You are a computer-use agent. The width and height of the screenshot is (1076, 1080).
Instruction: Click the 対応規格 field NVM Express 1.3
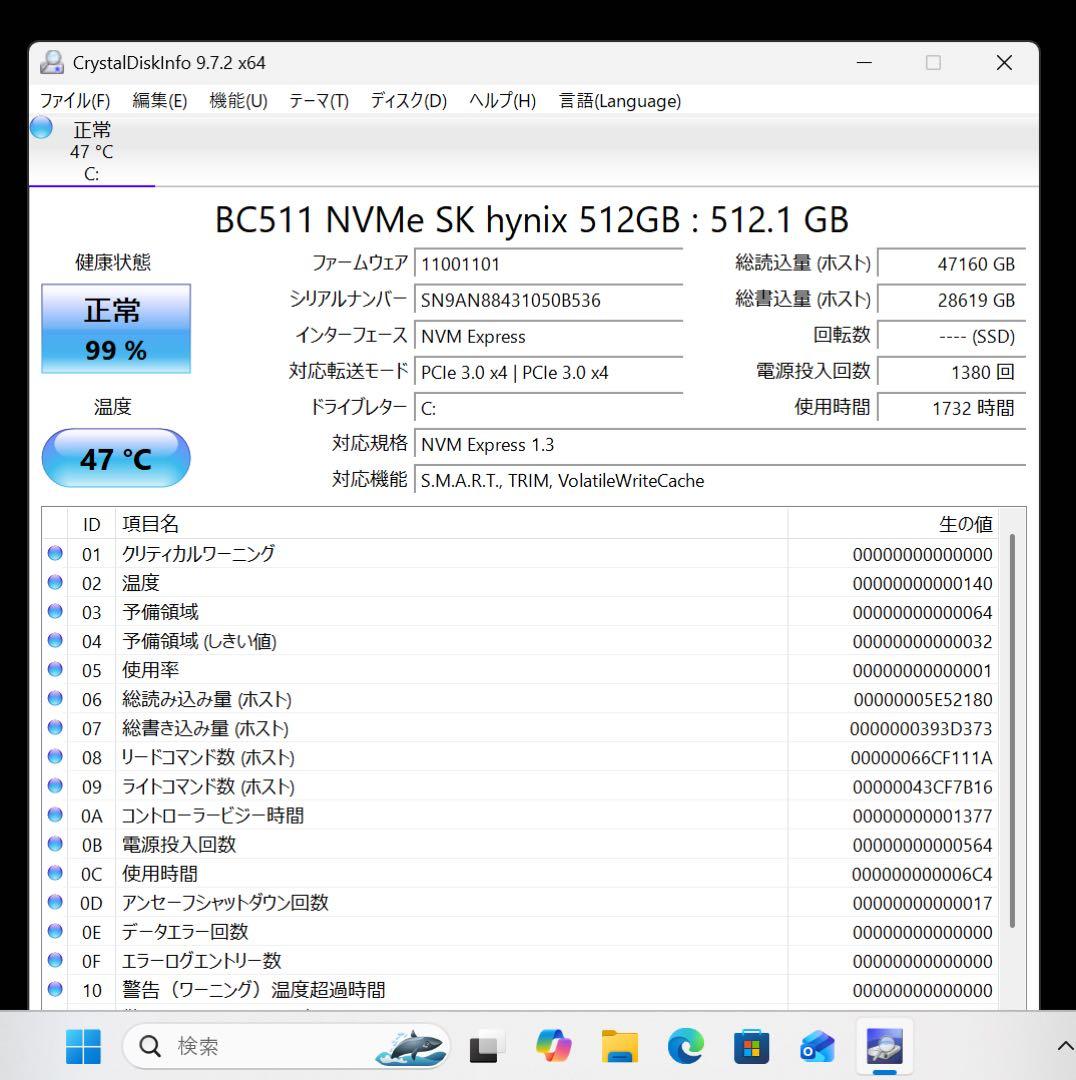(x=720, y=444)
